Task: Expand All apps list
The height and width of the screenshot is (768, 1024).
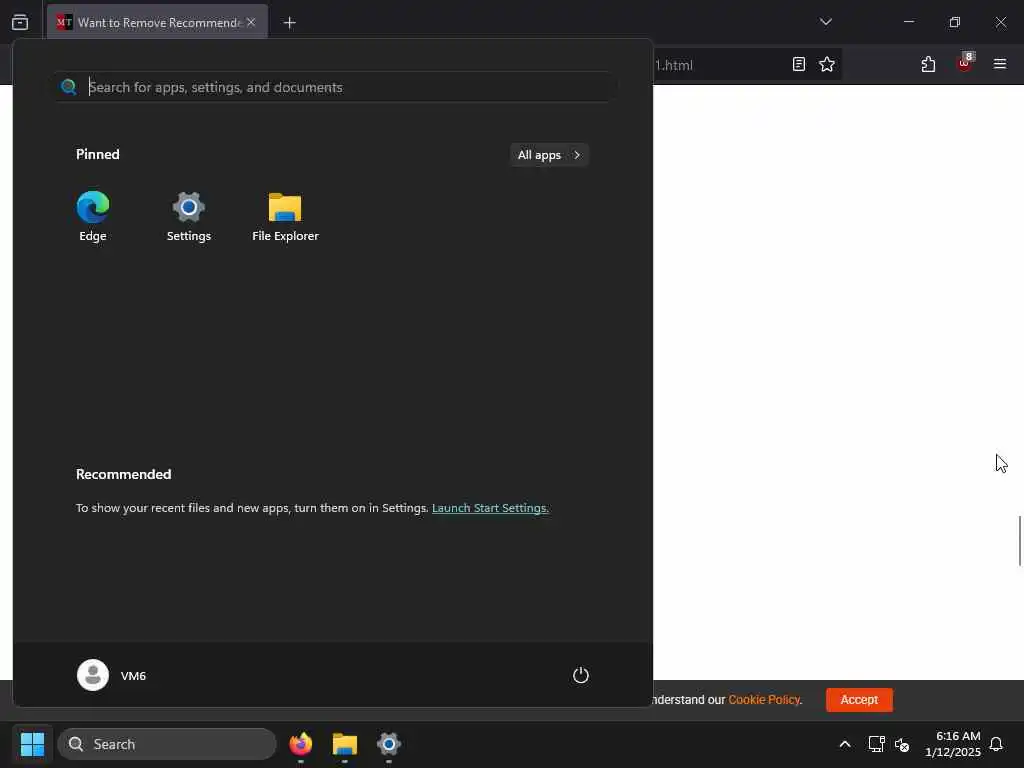Action: [549, 155]
